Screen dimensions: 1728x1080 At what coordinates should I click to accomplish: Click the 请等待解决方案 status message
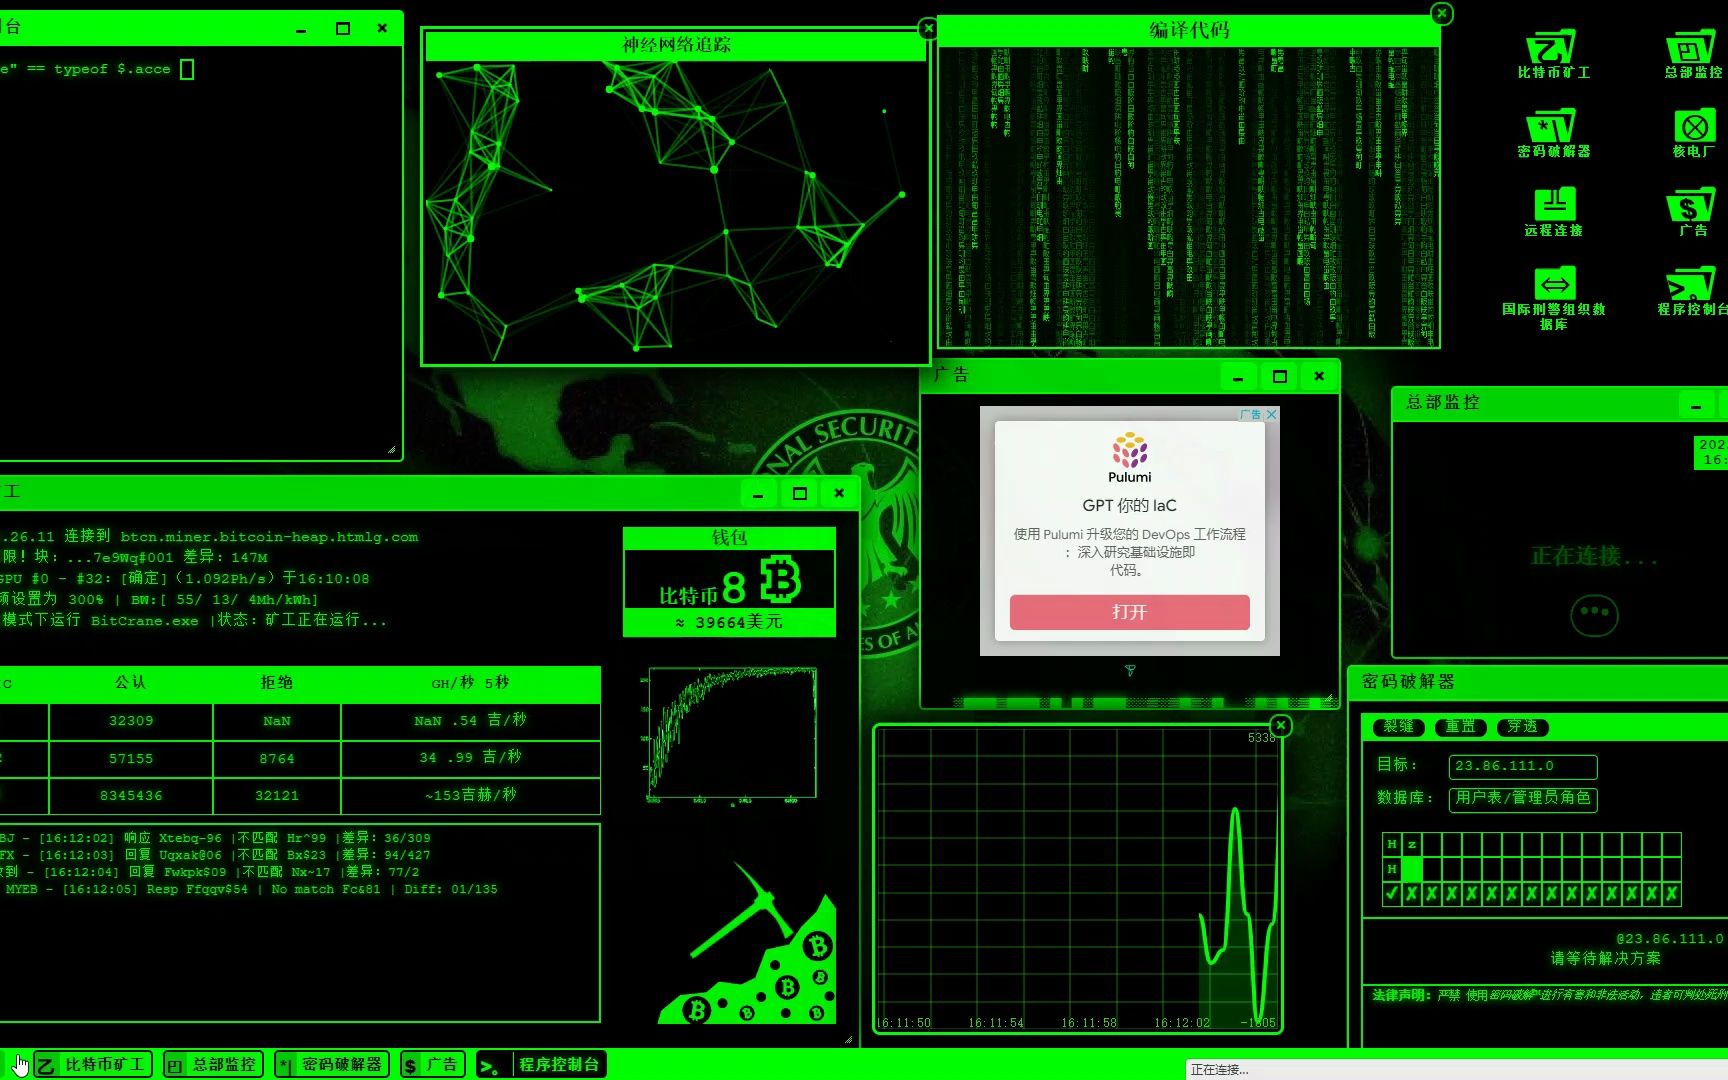(1605, 958)
